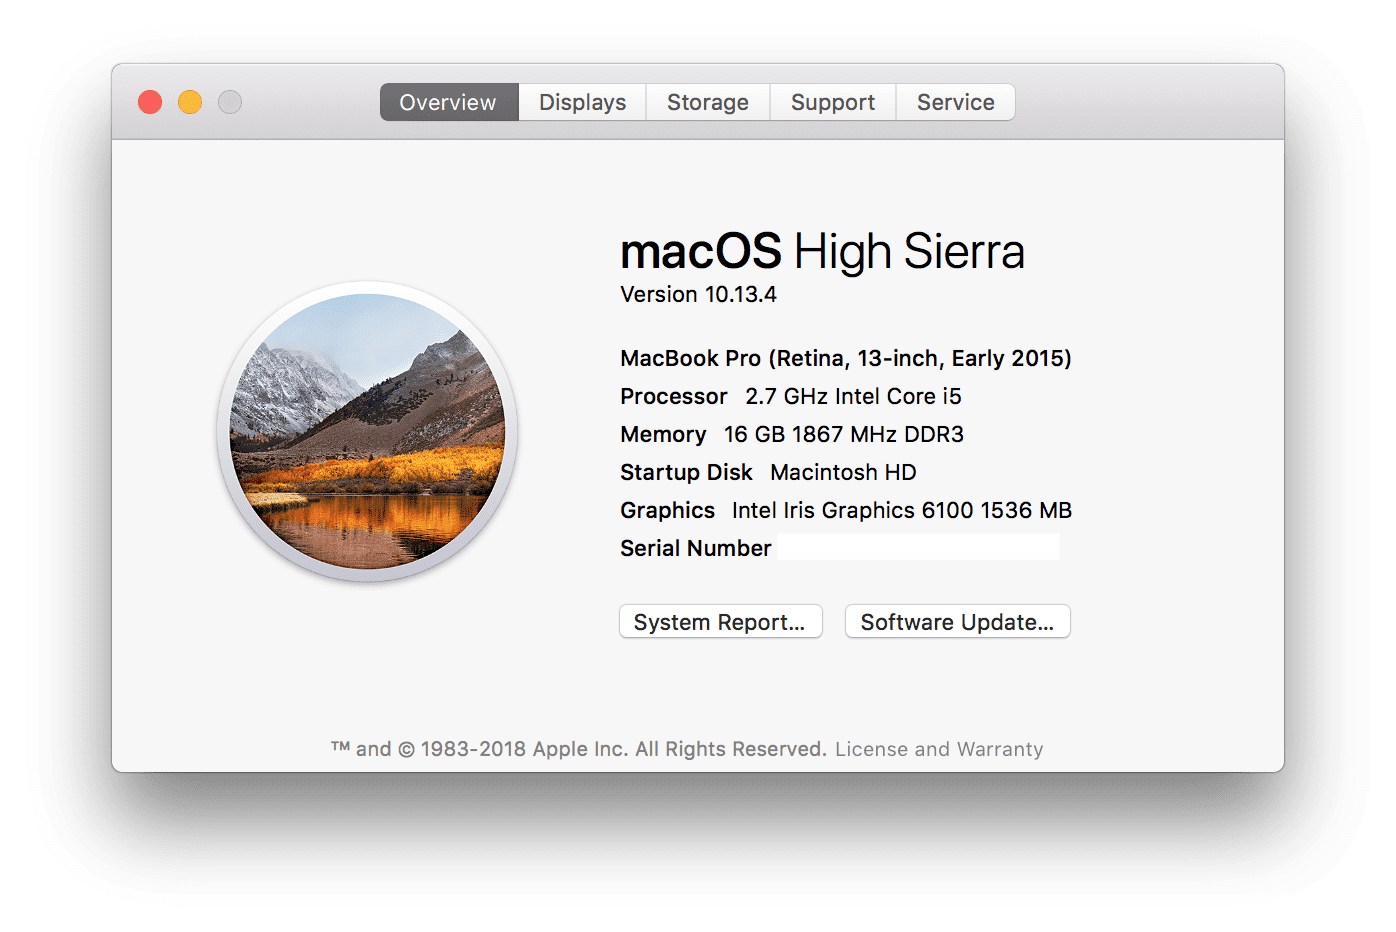Viewport: 1396px width, 932px height.
Task: Click the grayed-out zoom button
Action: pyautogui.click(x=229, y=101)
